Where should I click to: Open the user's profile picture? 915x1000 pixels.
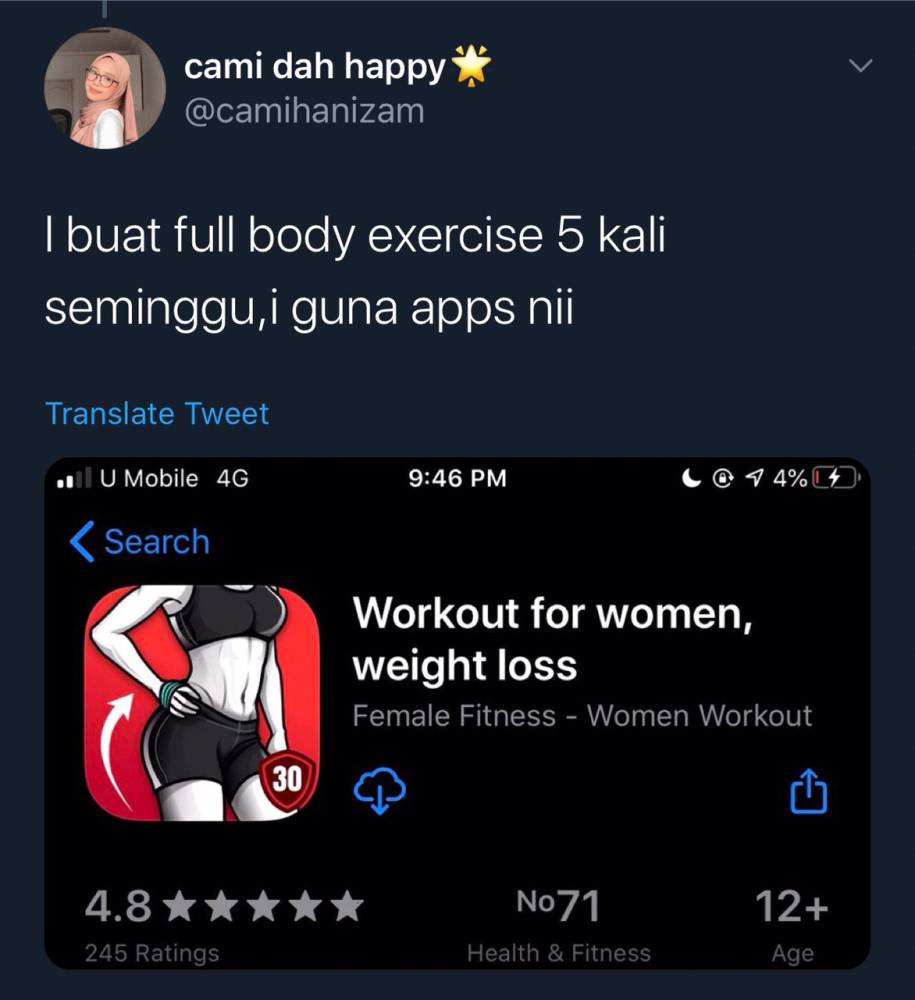pos(105,87)
